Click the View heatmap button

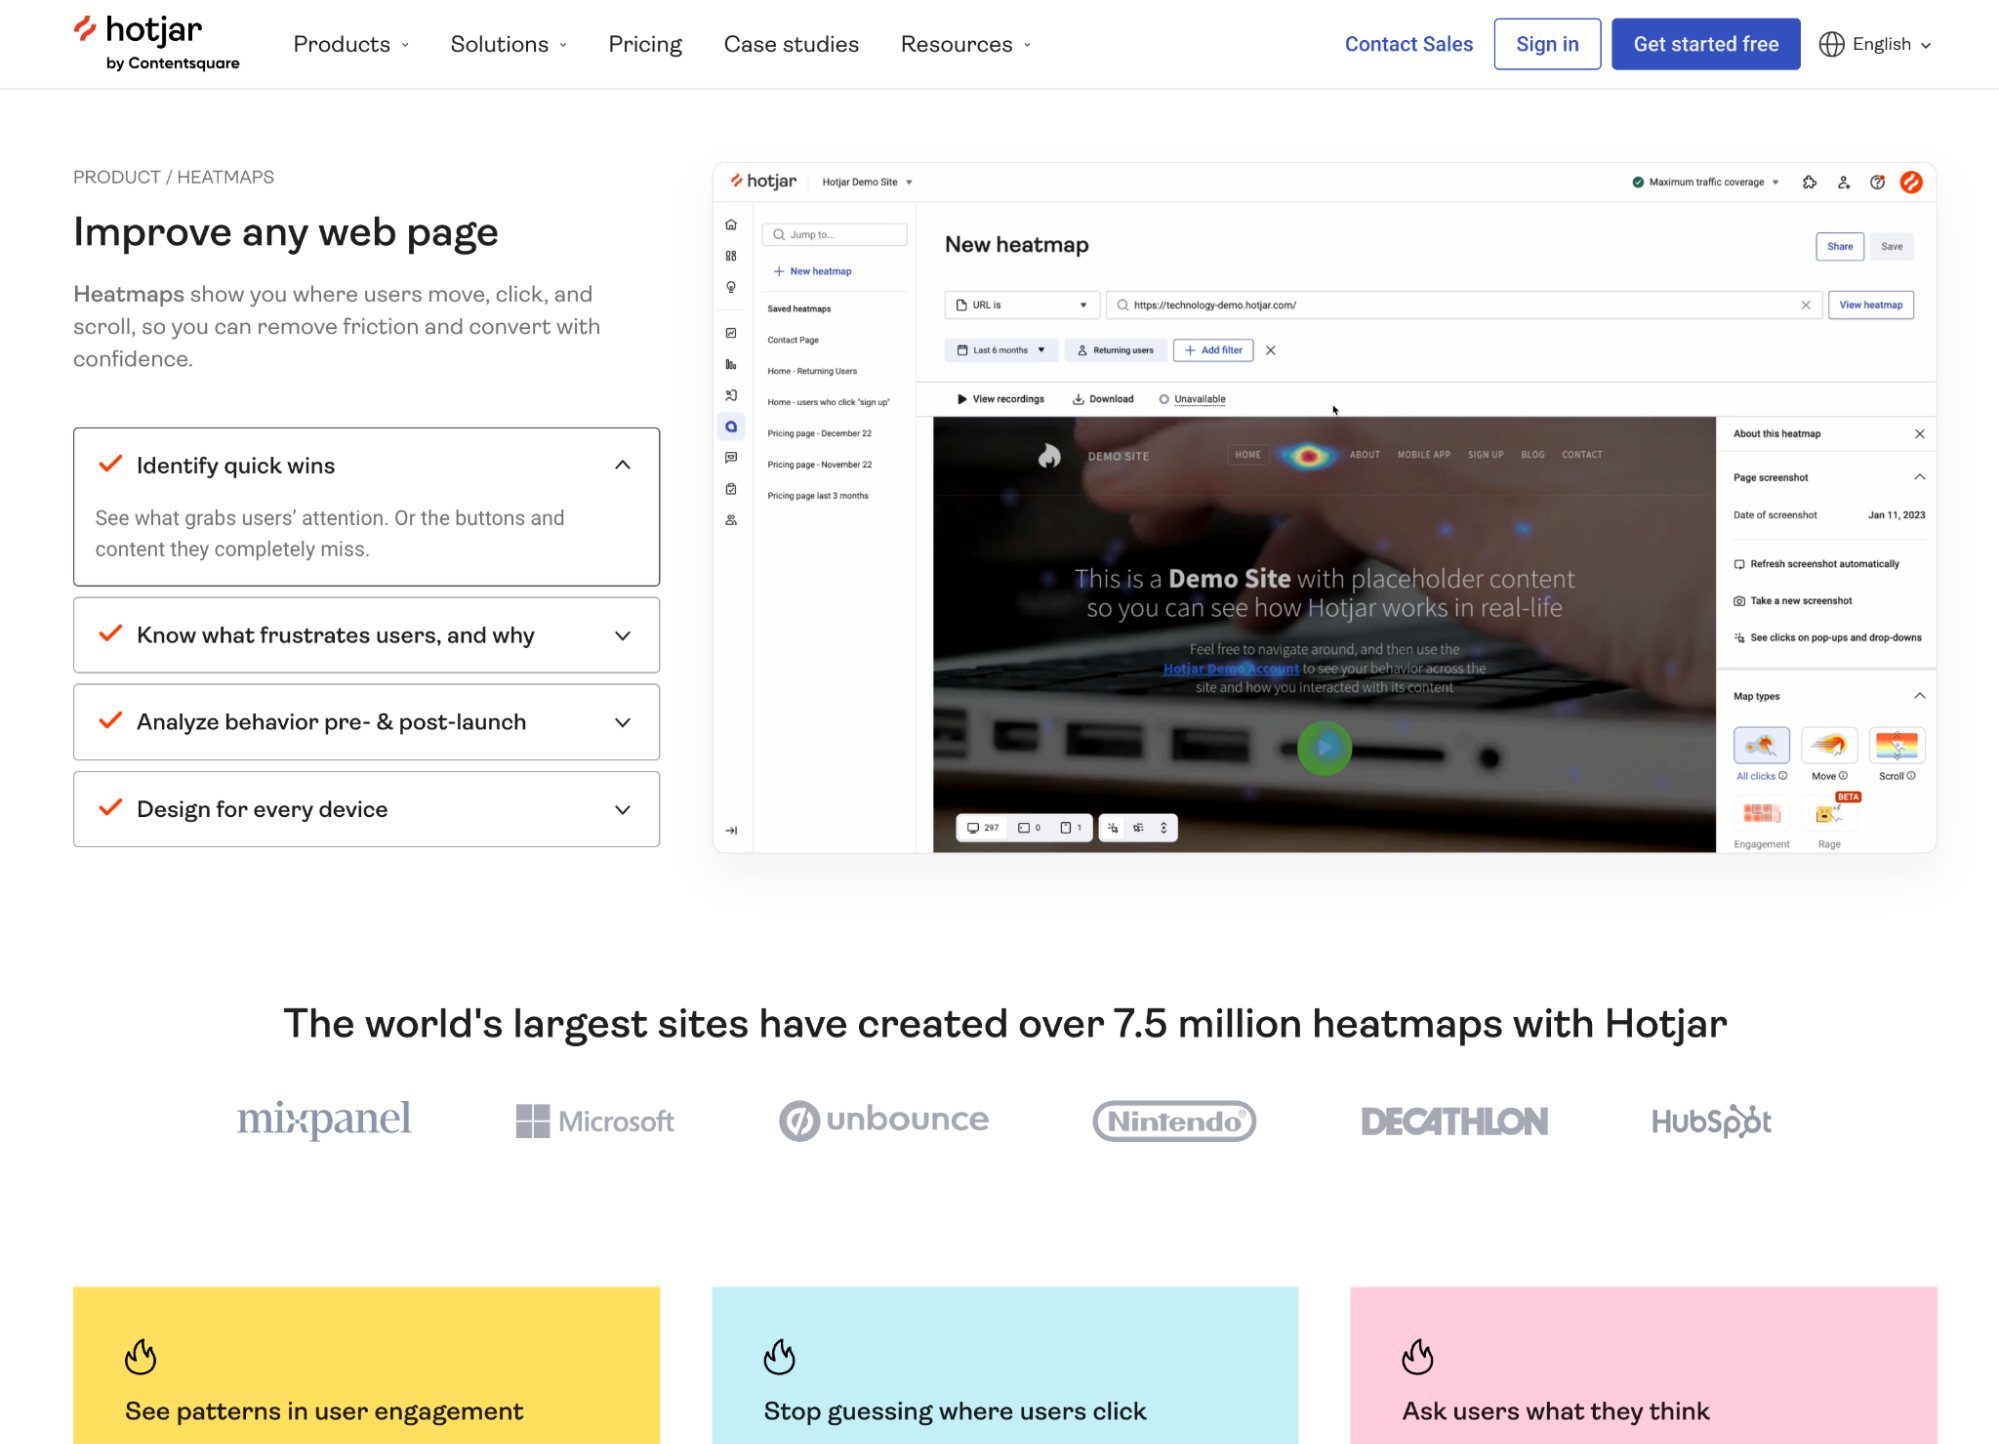1870,305
